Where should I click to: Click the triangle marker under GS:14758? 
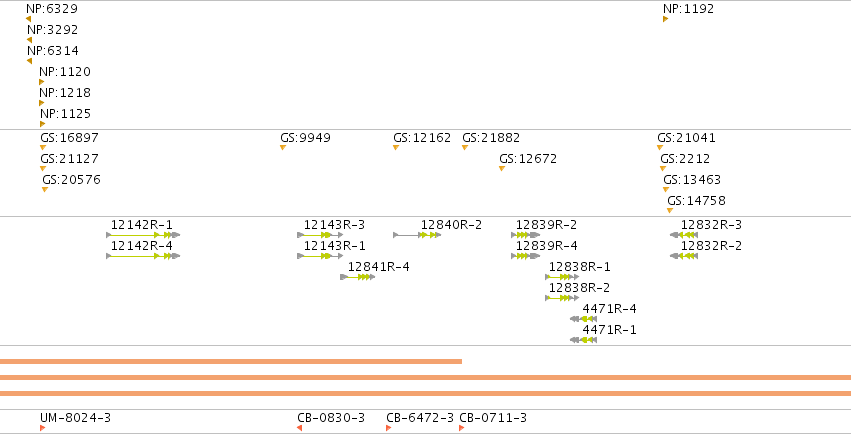coord(670,210)
